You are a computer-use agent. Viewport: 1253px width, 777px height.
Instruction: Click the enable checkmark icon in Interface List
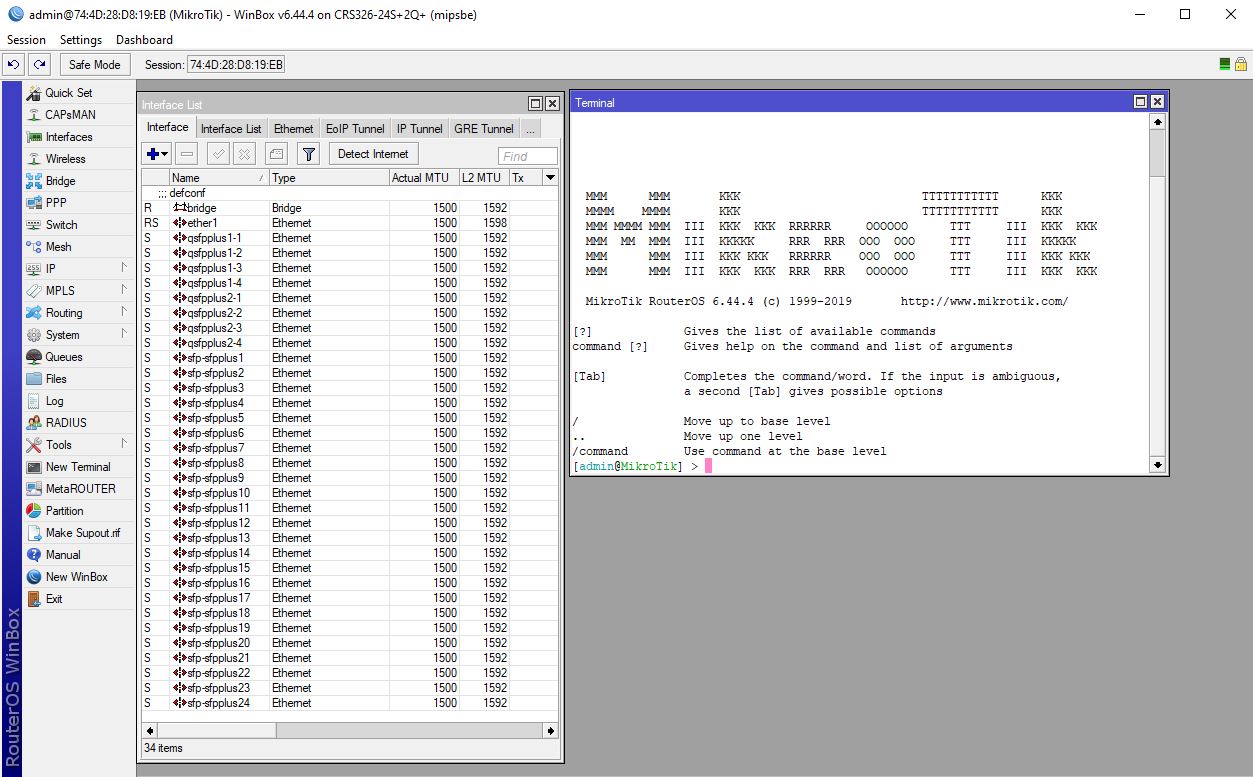click(x=218, y=154)
